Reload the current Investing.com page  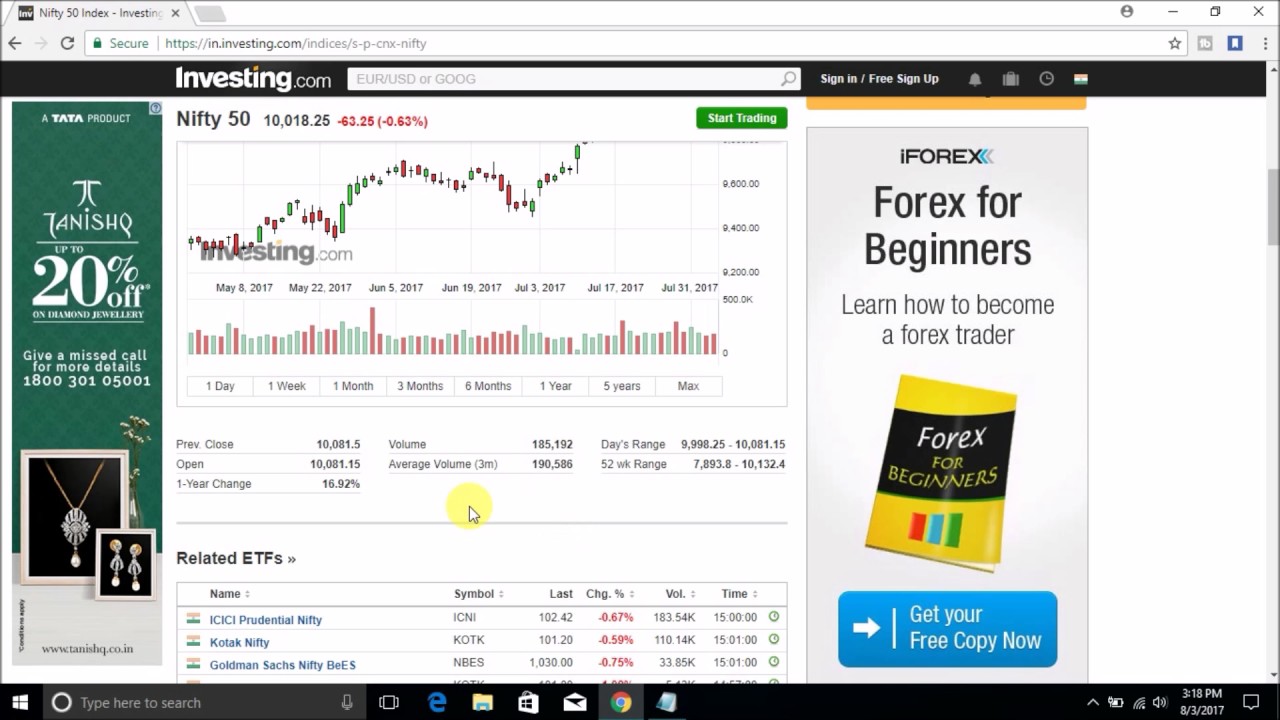coord(67,43)
